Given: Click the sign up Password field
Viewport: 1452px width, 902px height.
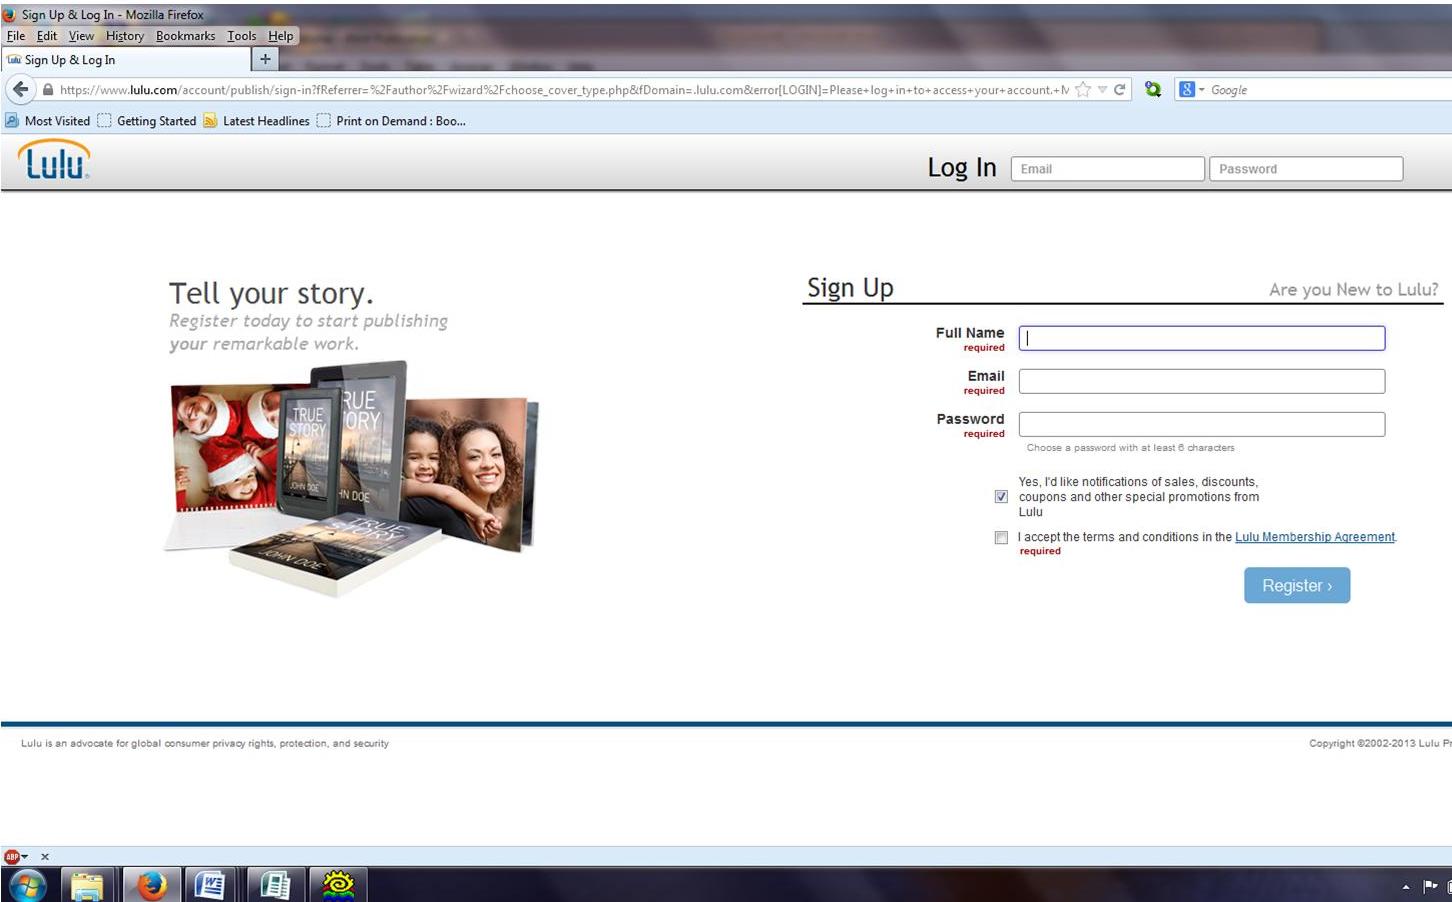Looking at the screenshot, I should [x=1202, y=424].
